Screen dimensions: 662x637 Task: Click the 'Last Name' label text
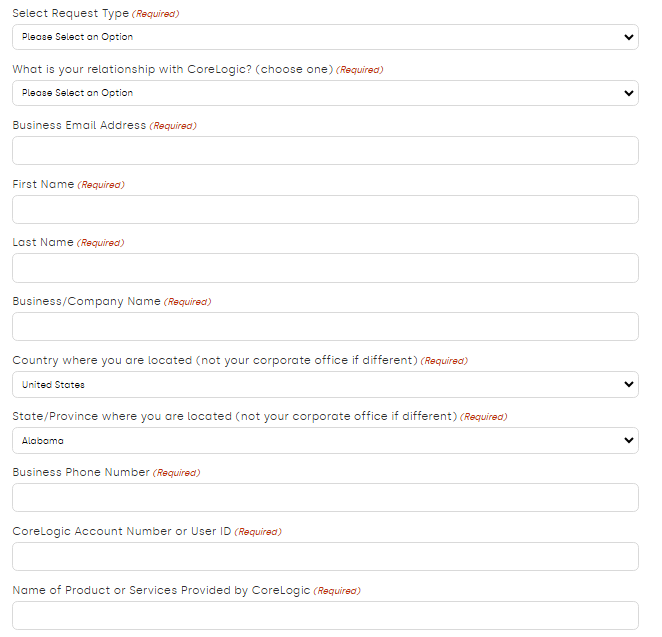(x=43, y=242)
